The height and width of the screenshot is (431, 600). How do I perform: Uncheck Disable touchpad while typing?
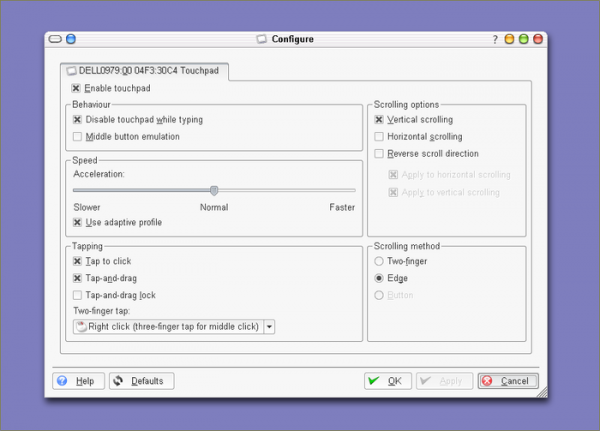coord(78,119)
